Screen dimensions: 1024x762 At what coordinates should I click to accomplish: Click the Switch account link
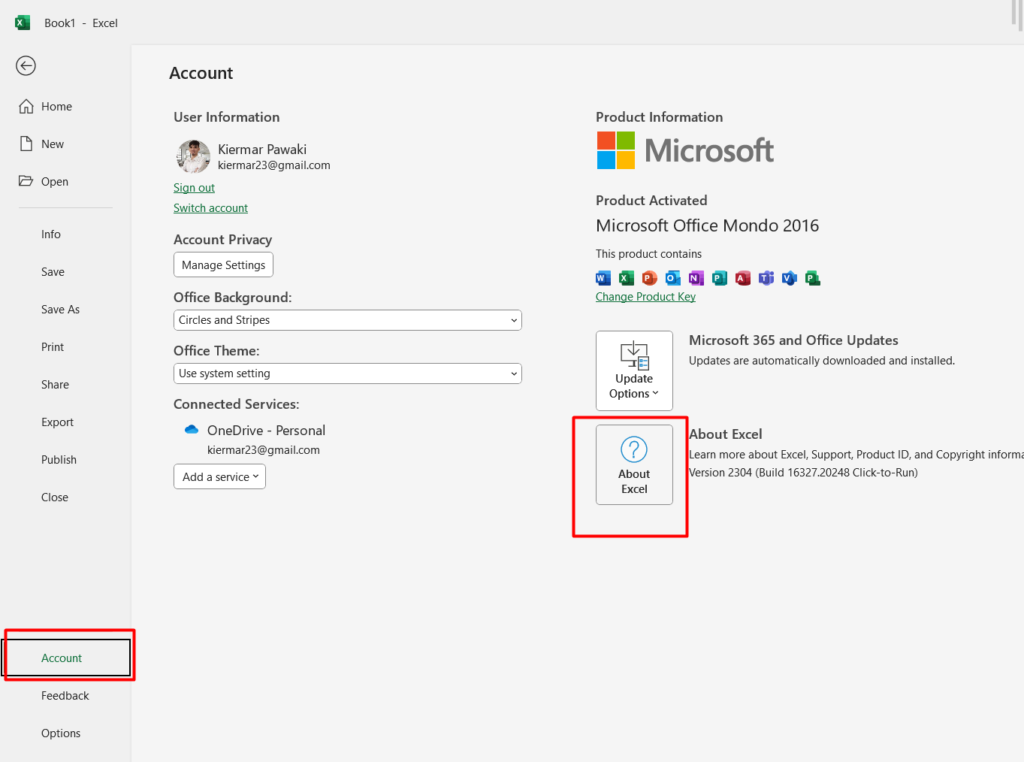211,208
